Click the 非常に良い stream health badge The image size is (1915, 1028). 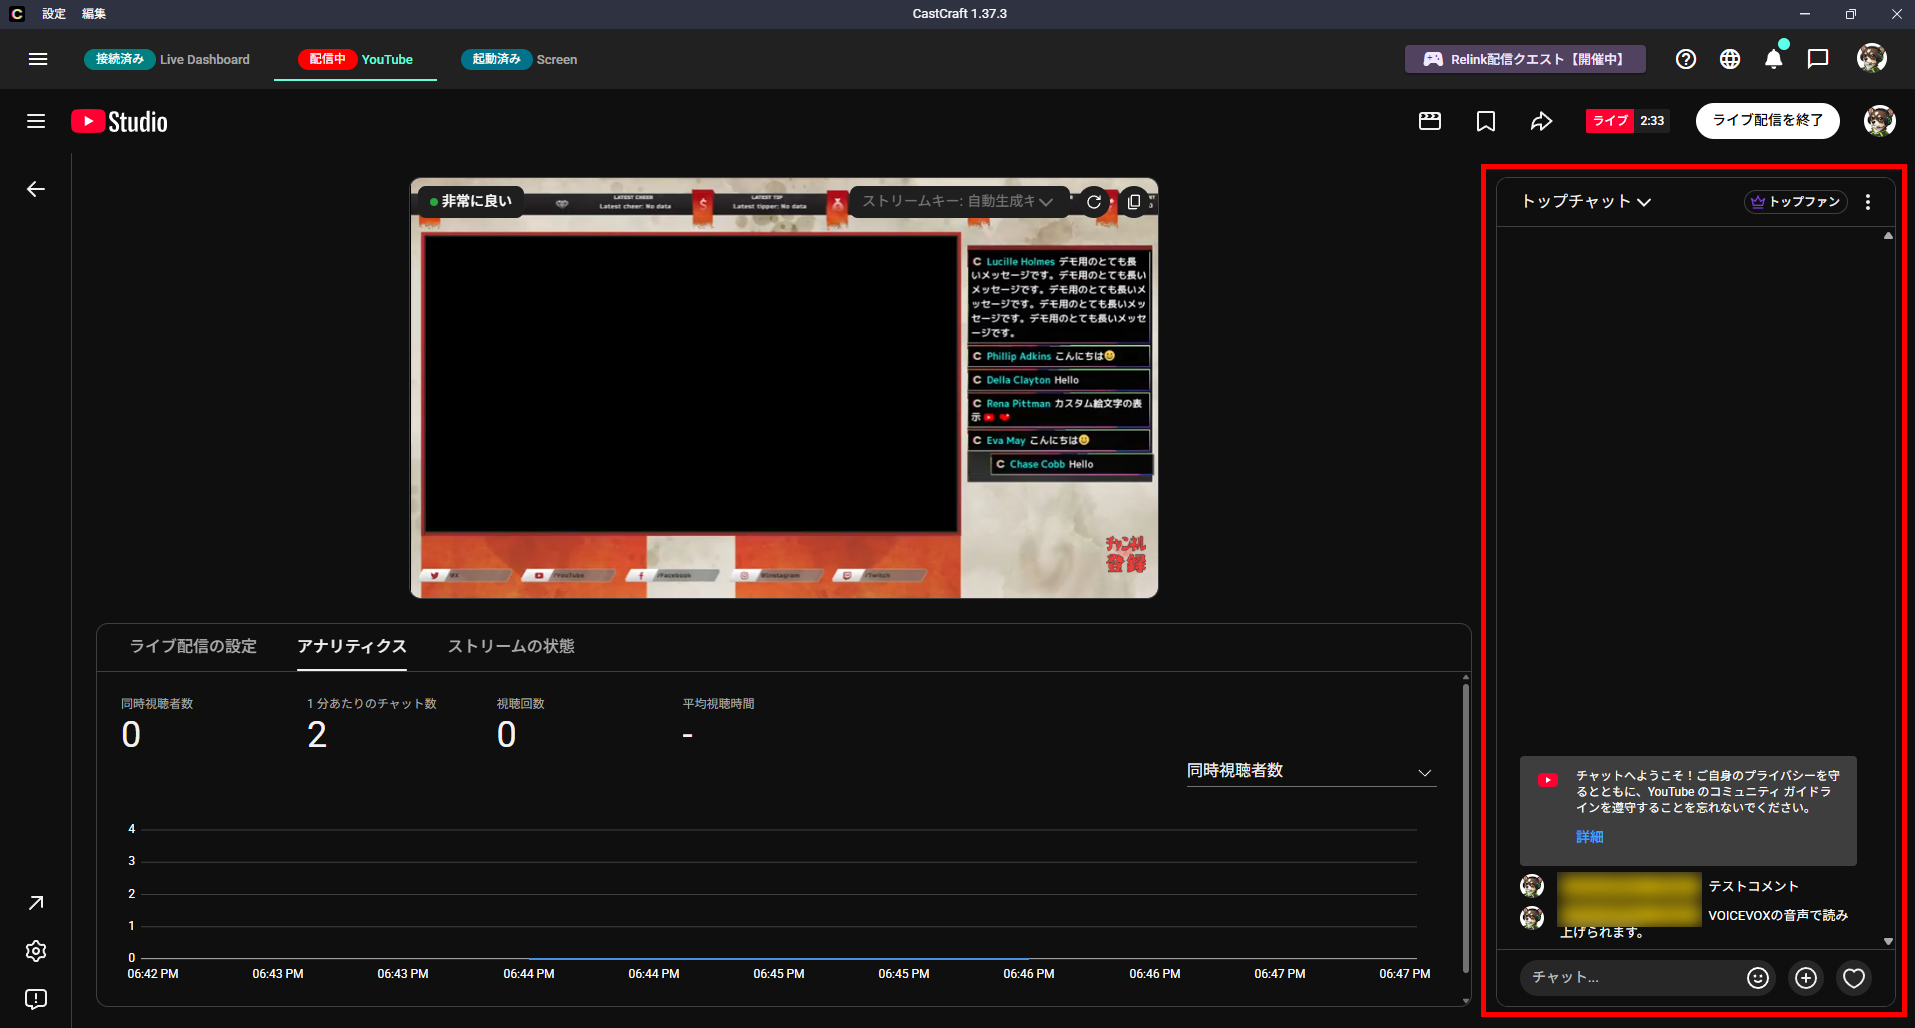[x=470, y=201]
